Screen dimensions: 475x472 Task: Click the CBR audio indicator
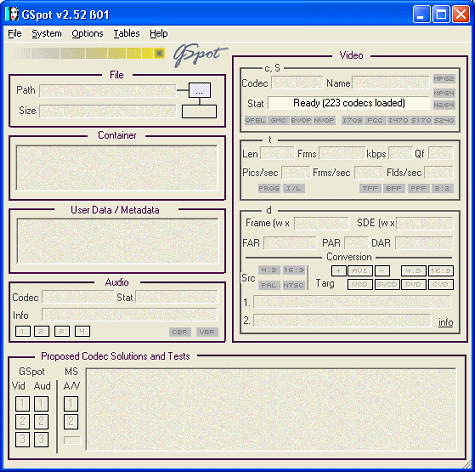pyautogui.click(x=180, y=332)
